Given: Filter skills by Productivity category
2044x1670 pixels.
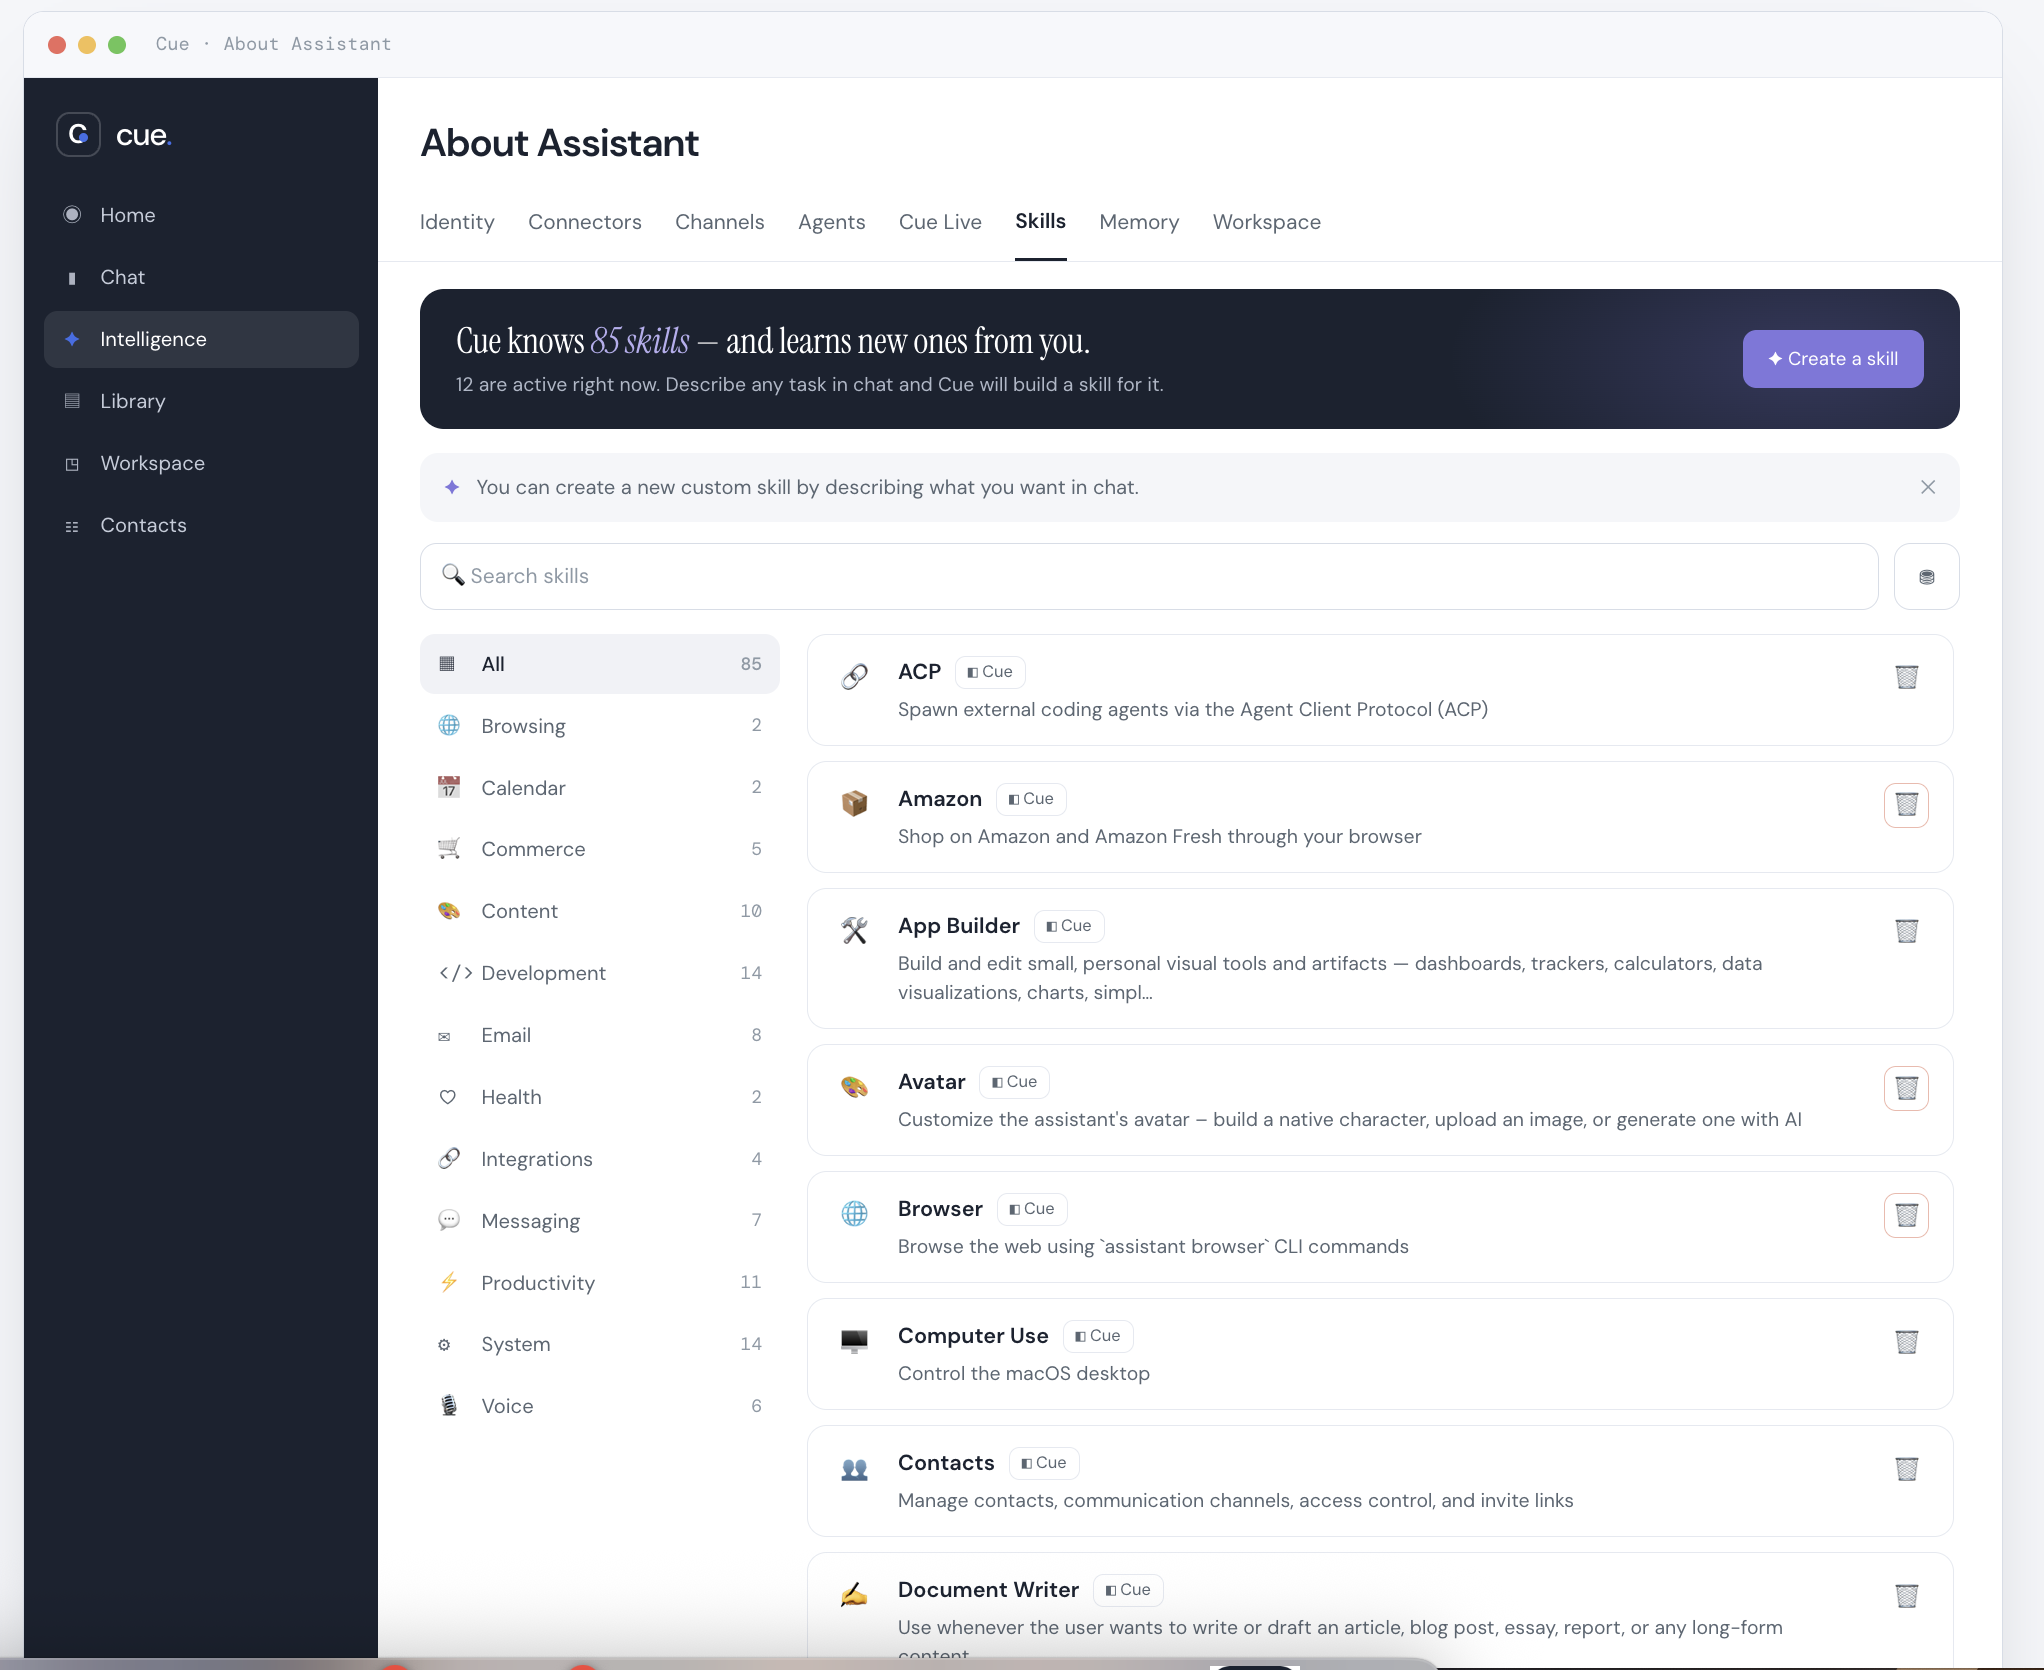Looking at the screenshot, I should 599,1283.
